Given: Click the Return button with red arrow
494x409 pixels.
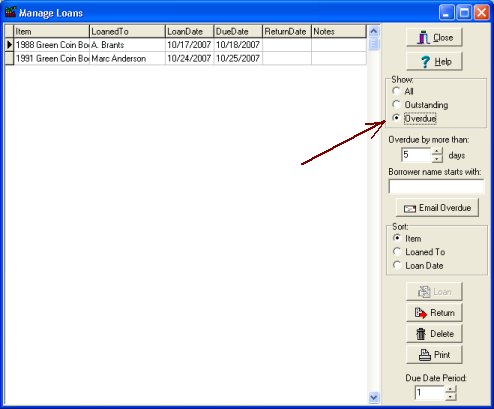Looking at the screenshot, I should coord(434,313).
